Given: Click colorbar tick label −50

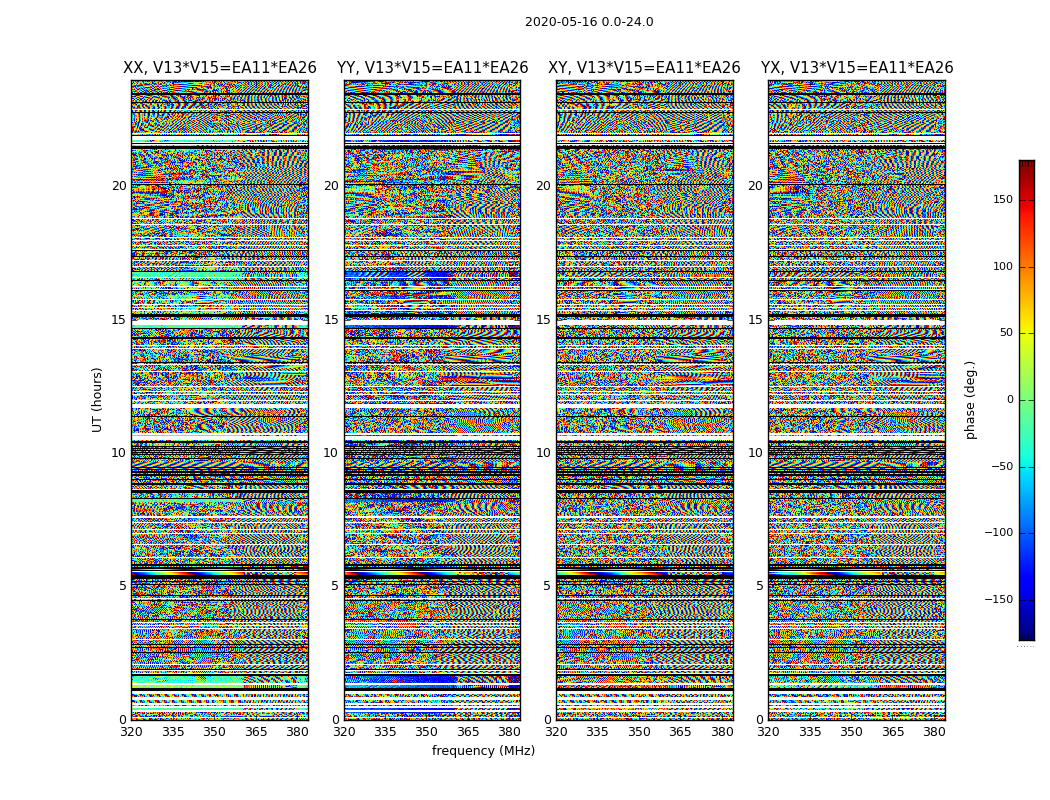Looking at the screenshot, I should tap(1002, 466).
